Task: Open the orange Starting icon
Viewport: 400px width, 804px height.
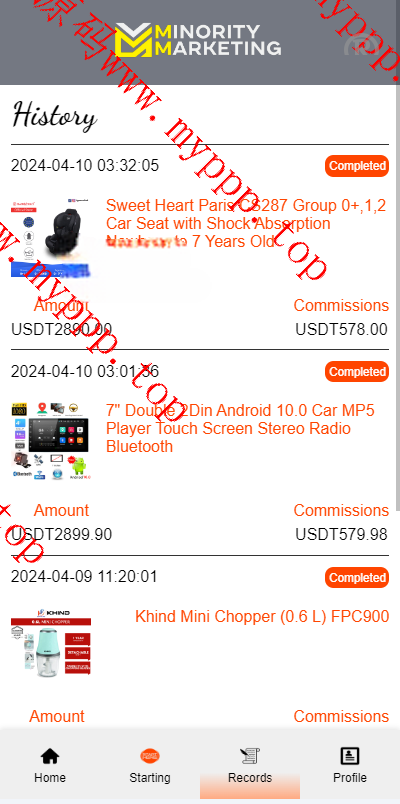Action: 150,755
